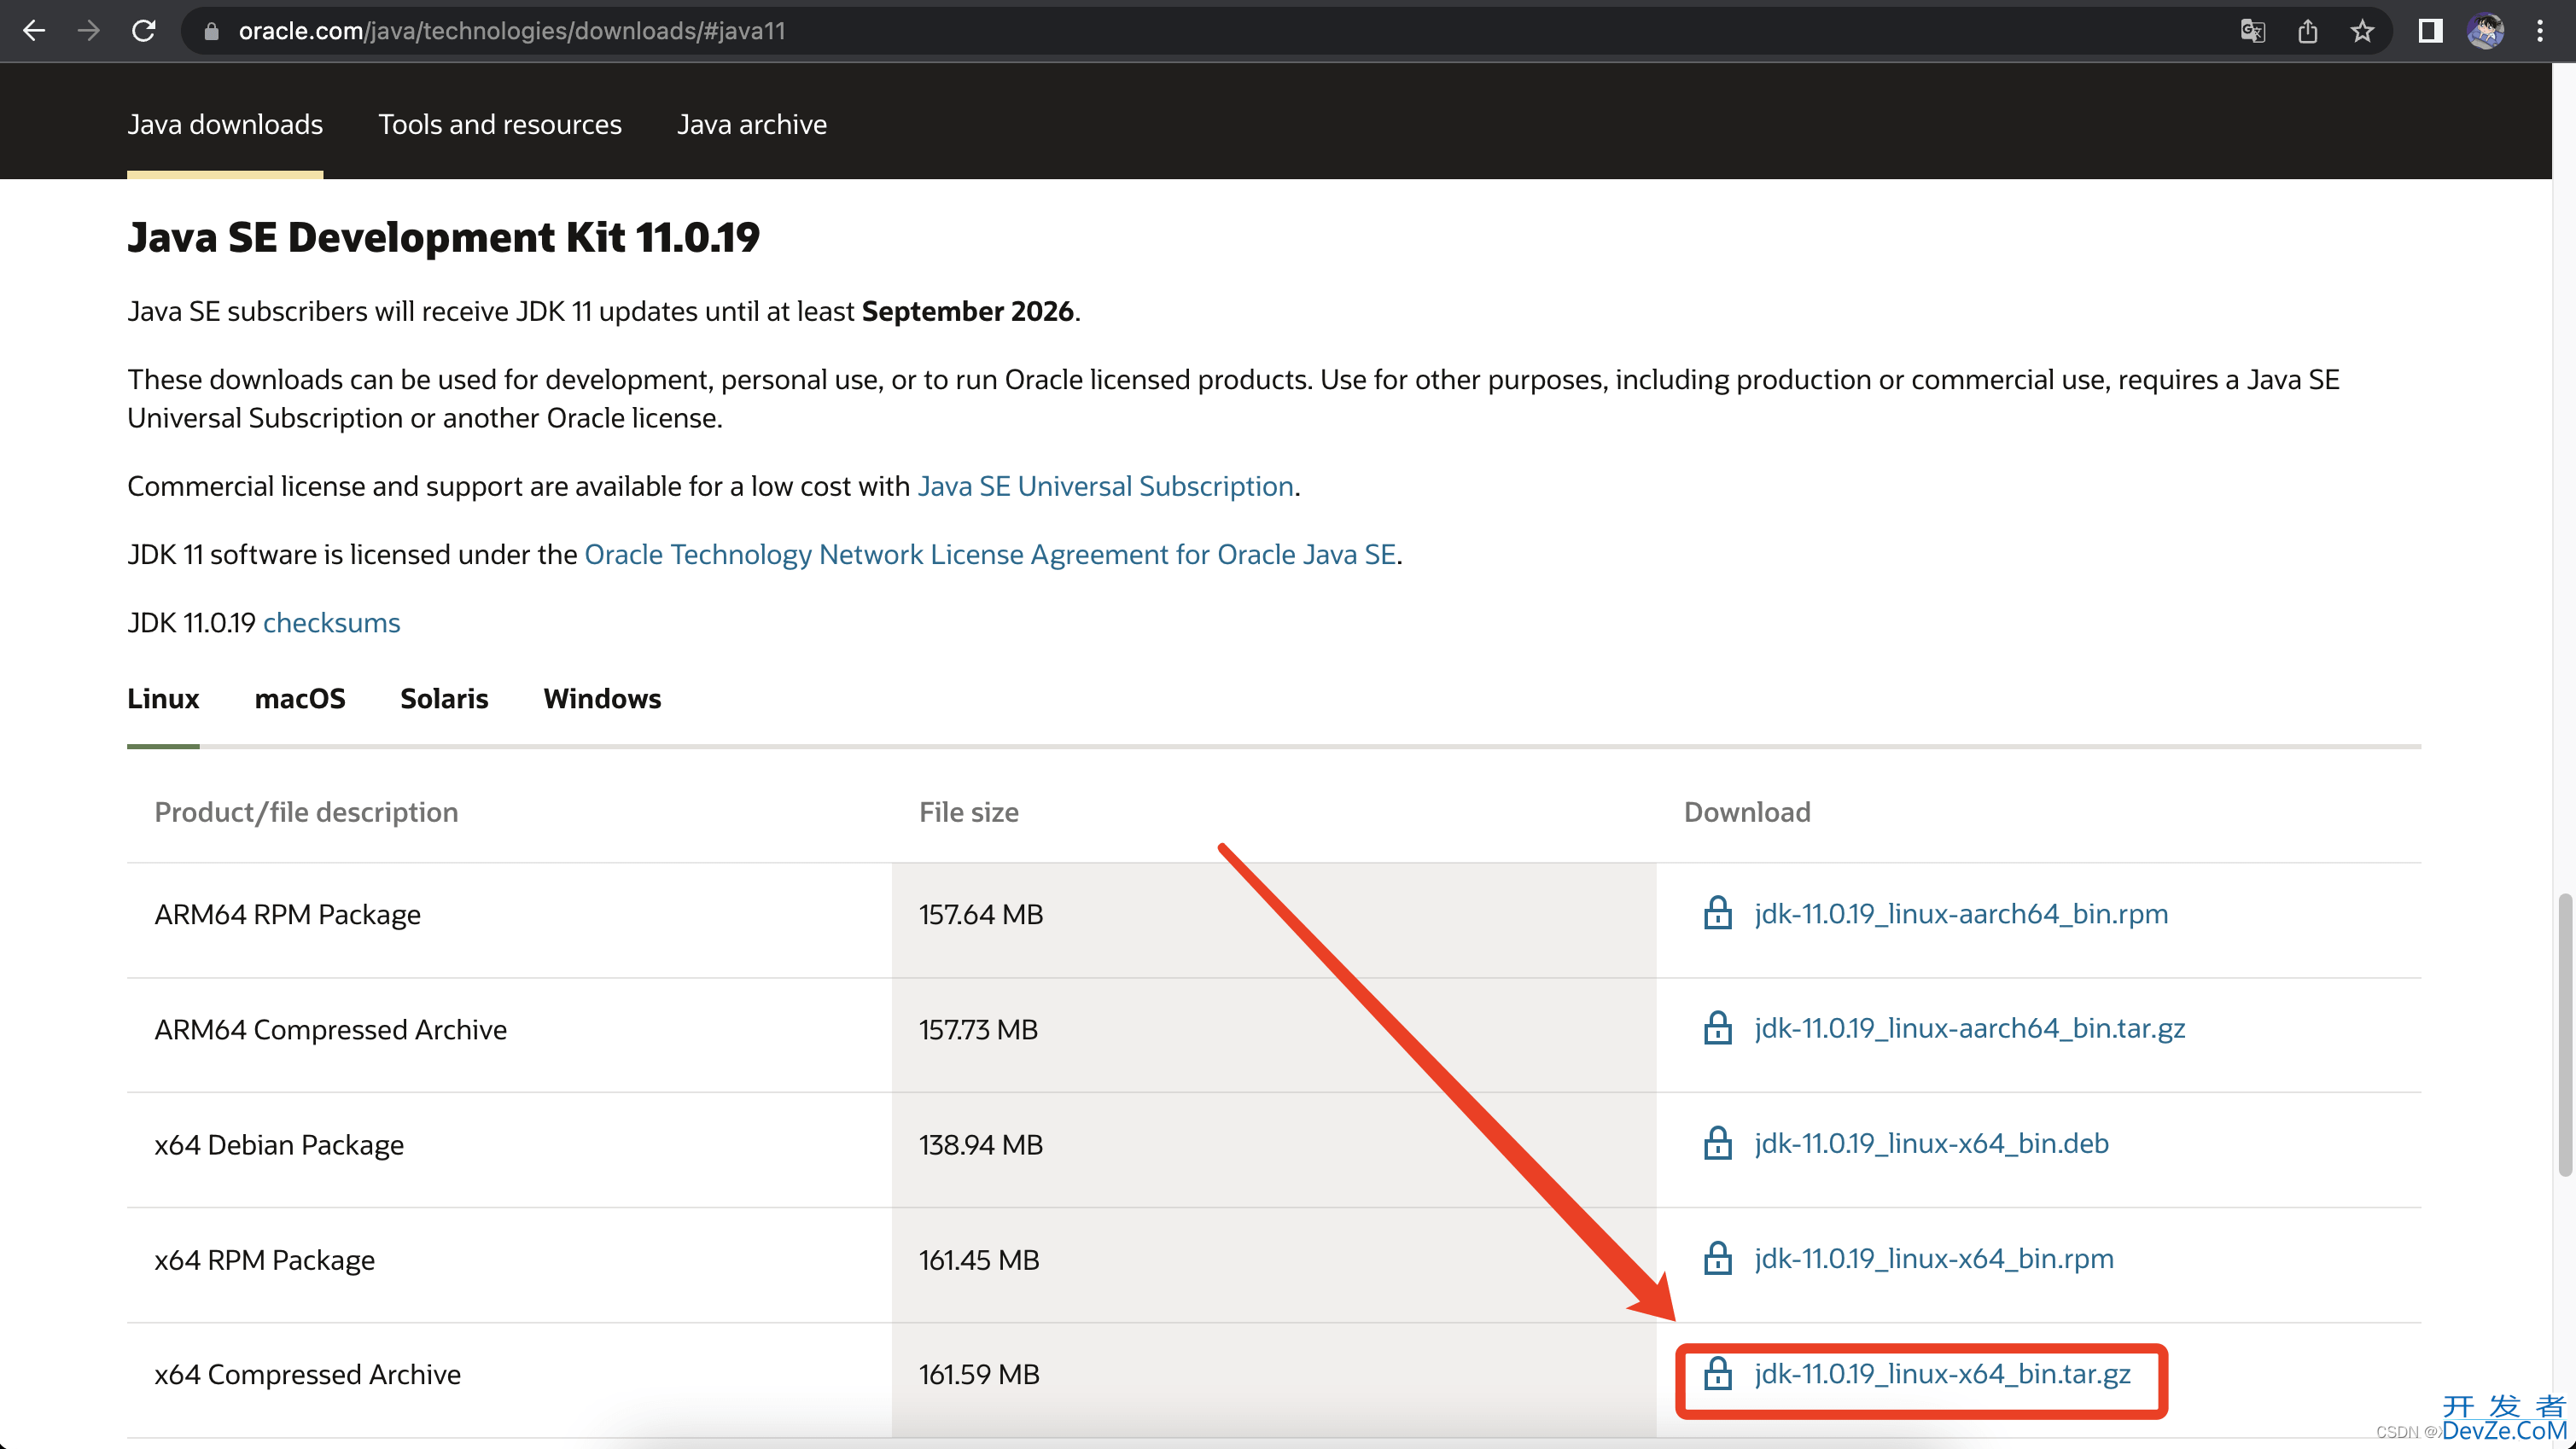Image resolution: width=2576 pixels, height=1449 pixels.
Task: Switch to the Solaris platform tab
Action: point(444,698)
